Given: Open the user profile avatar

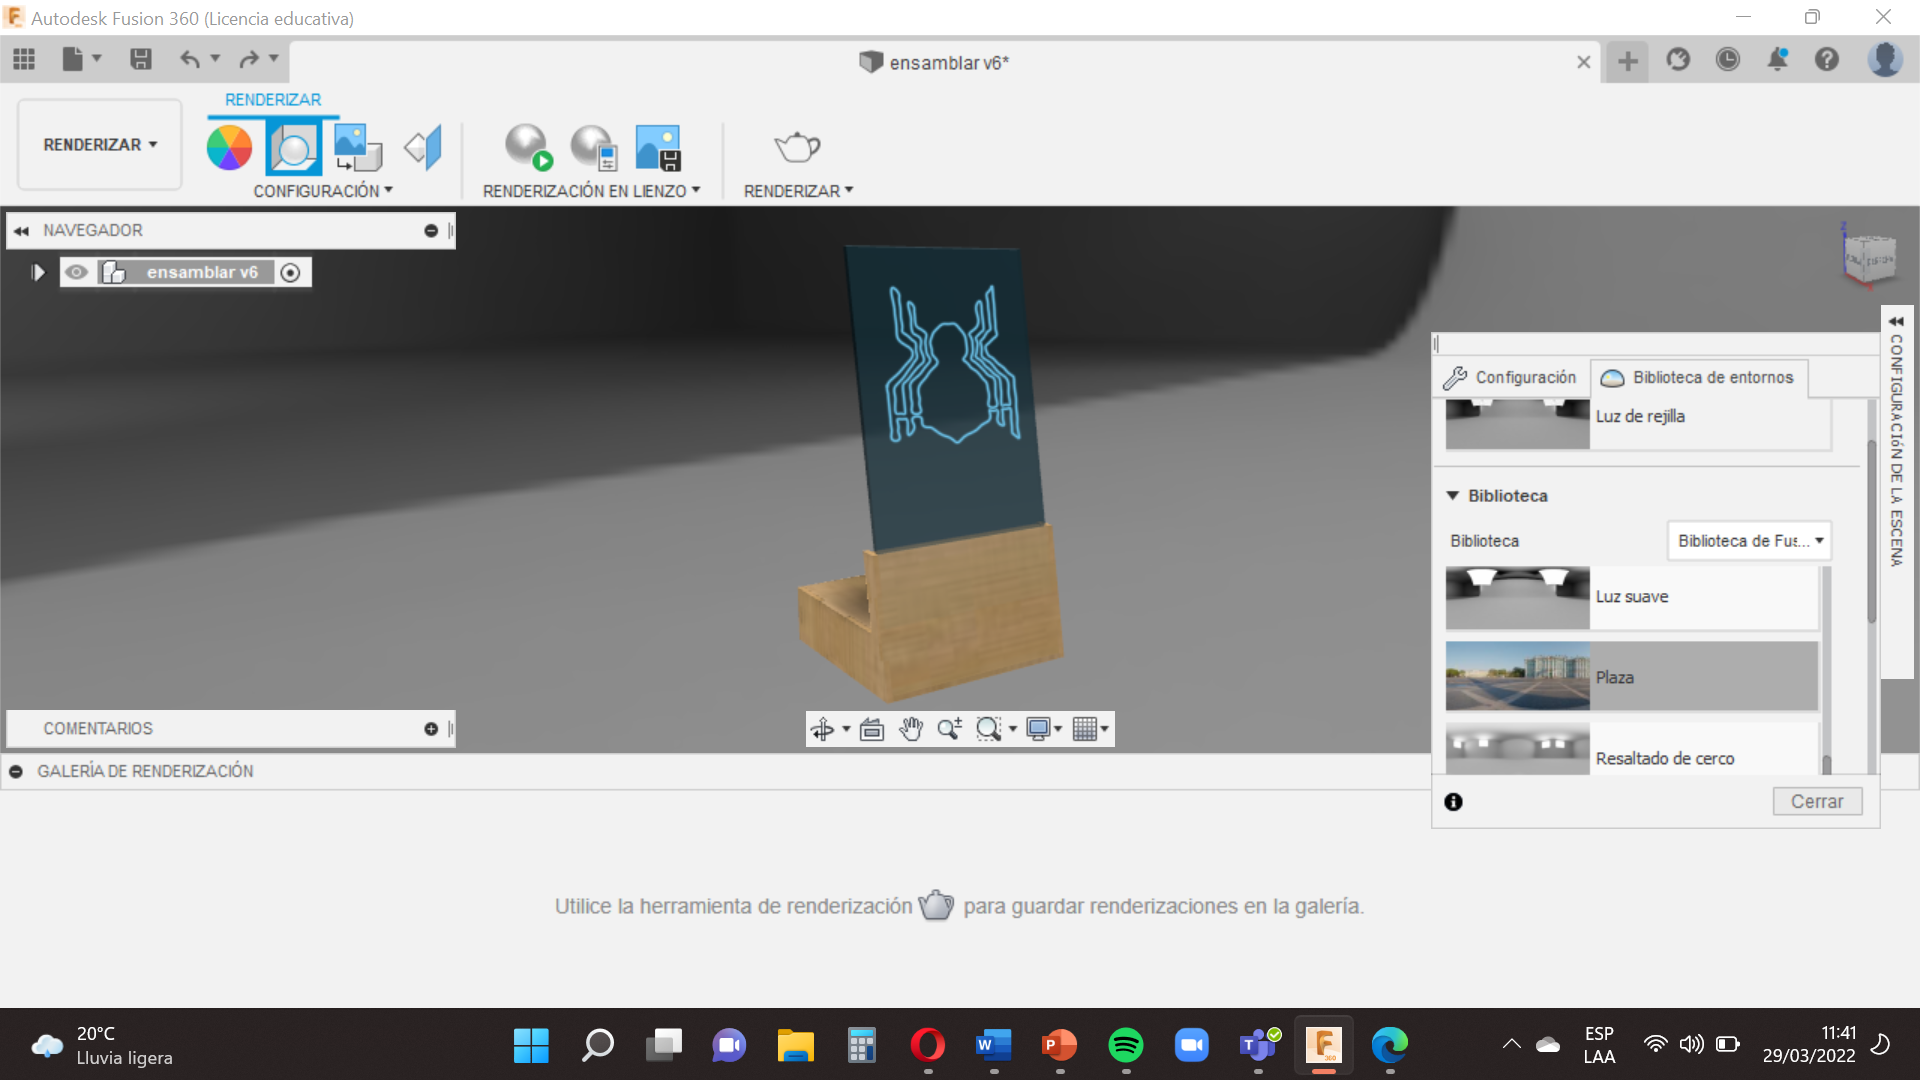Looking at the screenshot, I should 1885,60.
